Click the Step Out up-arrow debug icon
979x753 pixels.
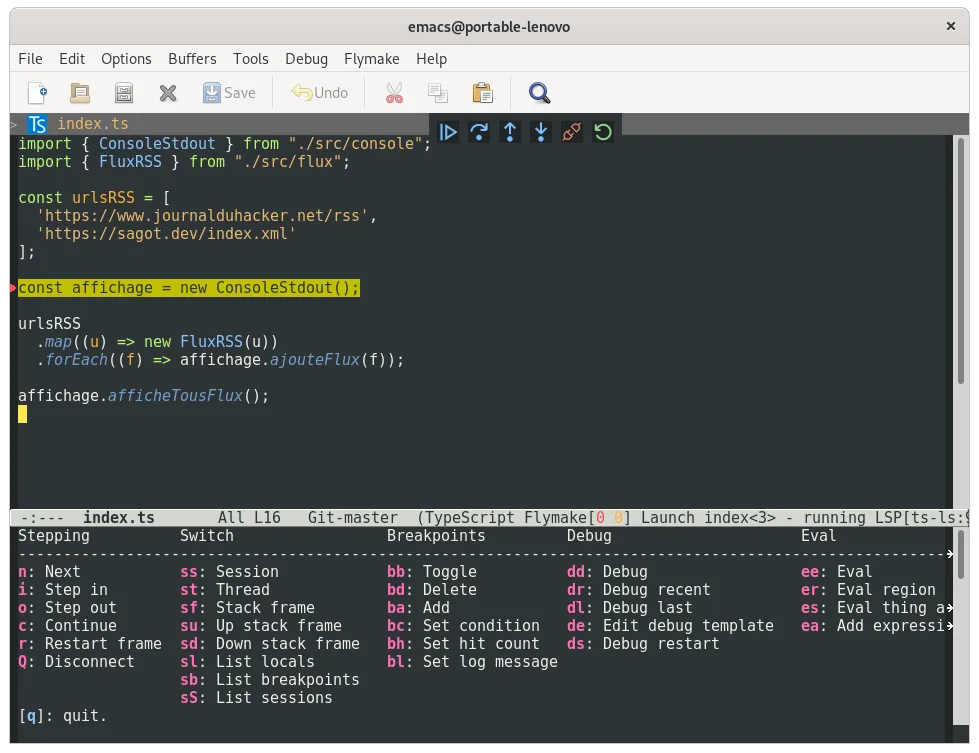[510, 131]
